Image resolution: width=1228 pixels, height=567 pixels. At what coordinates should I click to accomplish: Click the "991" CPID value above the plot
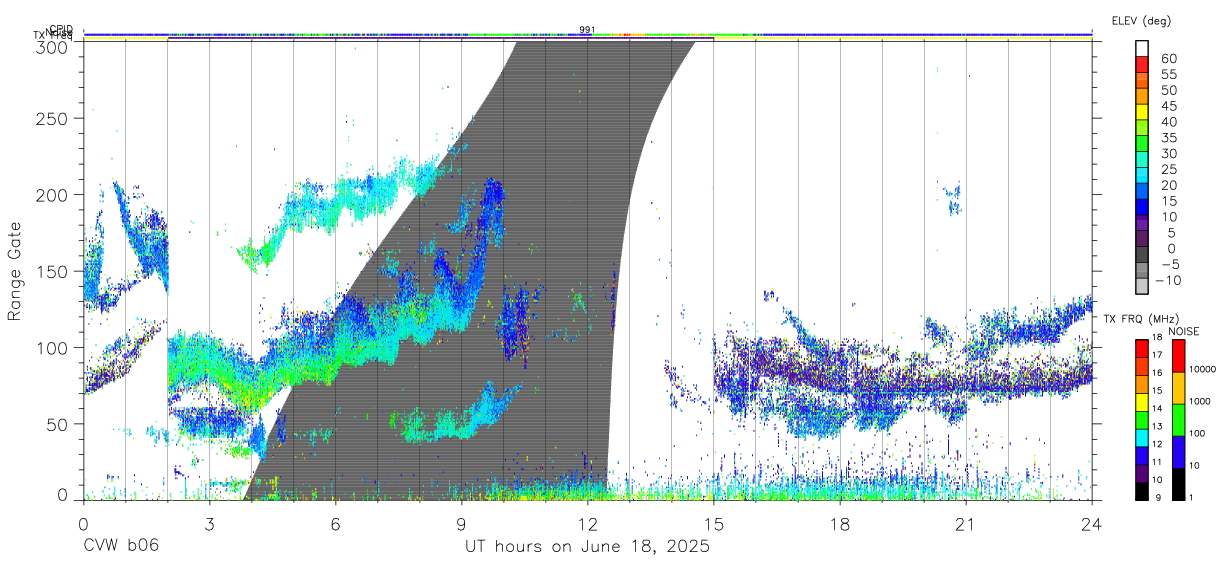(588, 30)
